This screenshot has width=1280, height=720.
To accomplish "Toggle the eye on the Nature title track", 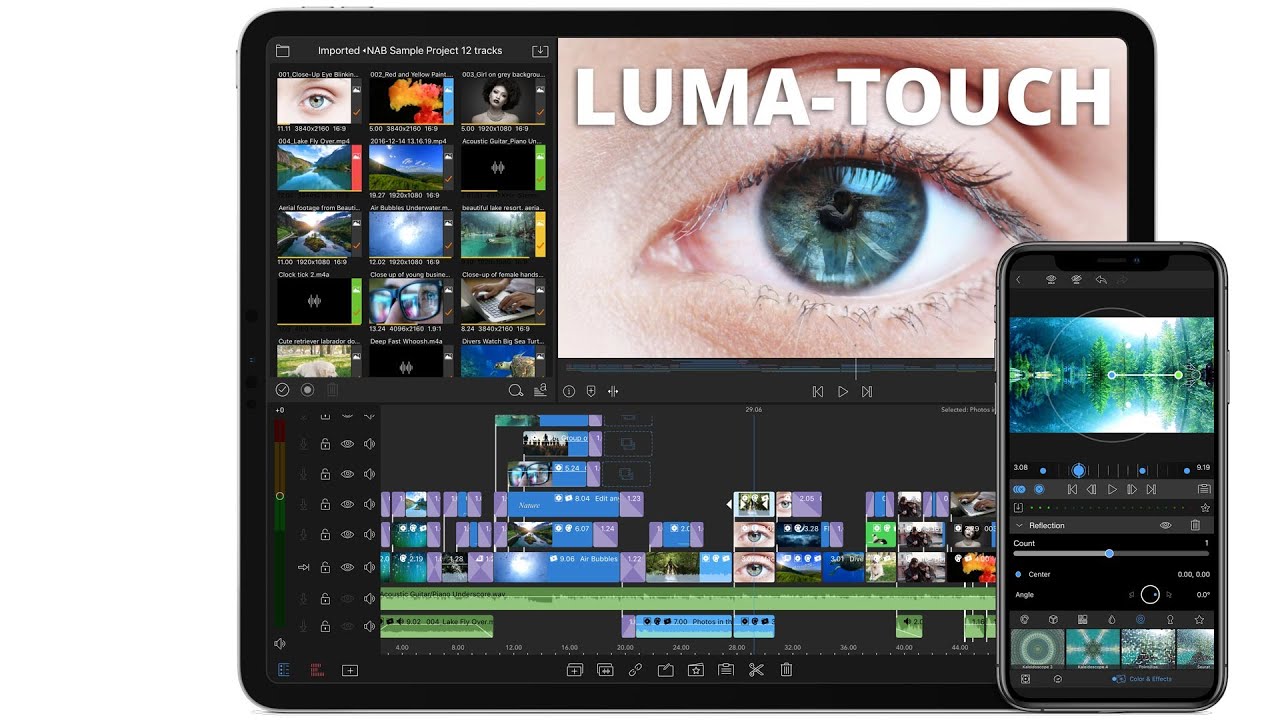I will pos(347,504).
